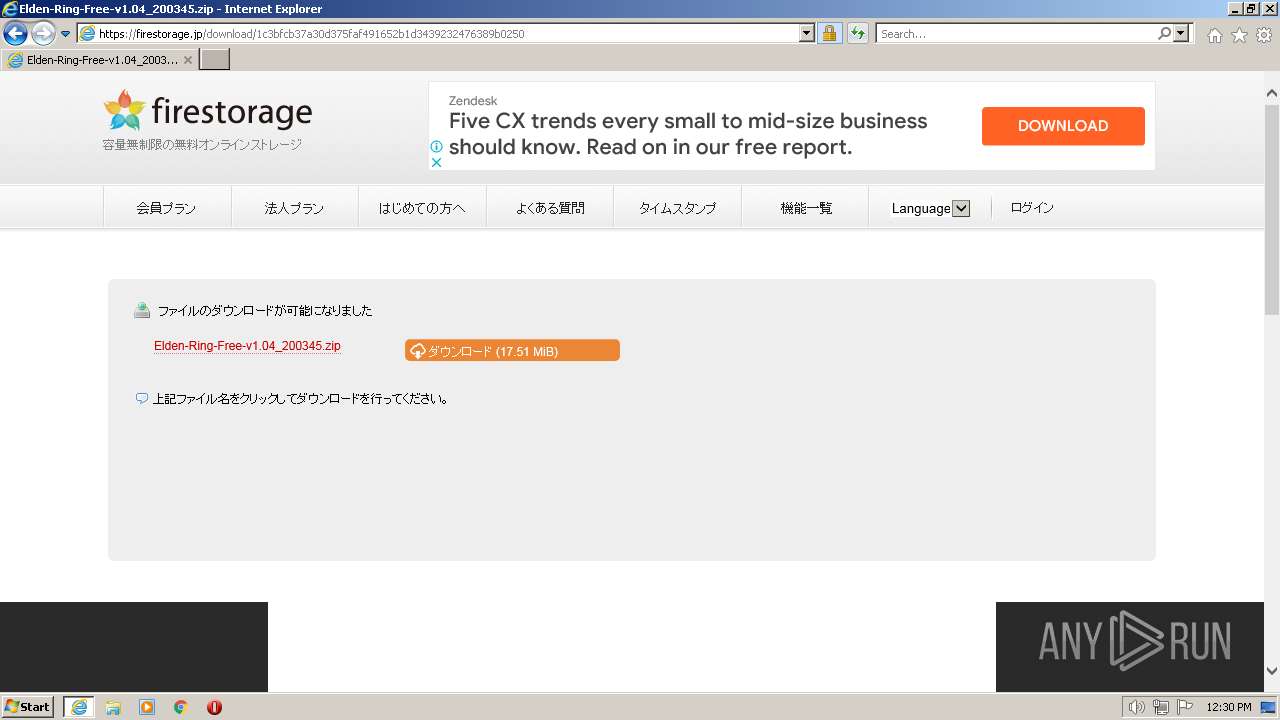Launch Chrome from the taskbar
Screen dimensions: 1280x720
[181, 707]
